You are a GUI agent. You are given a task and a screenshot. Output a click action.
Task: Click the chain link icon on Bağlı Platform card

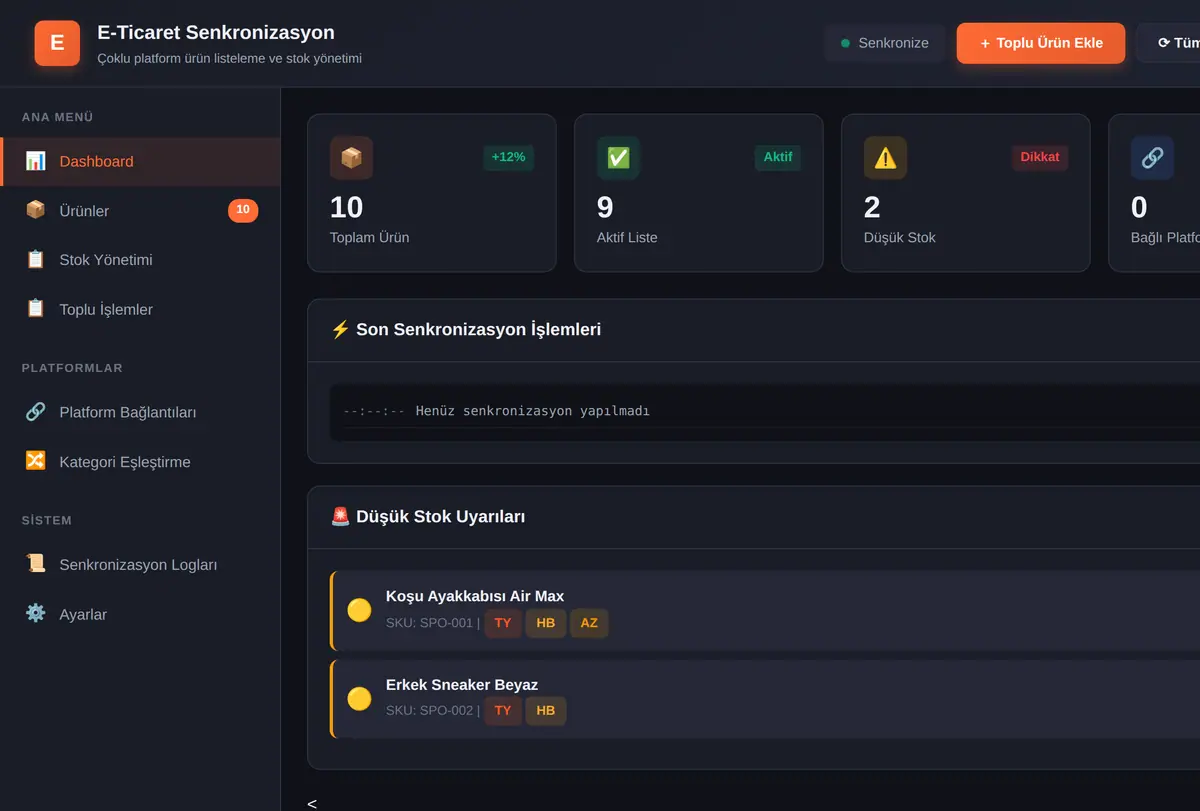(x=1152, y=158)
